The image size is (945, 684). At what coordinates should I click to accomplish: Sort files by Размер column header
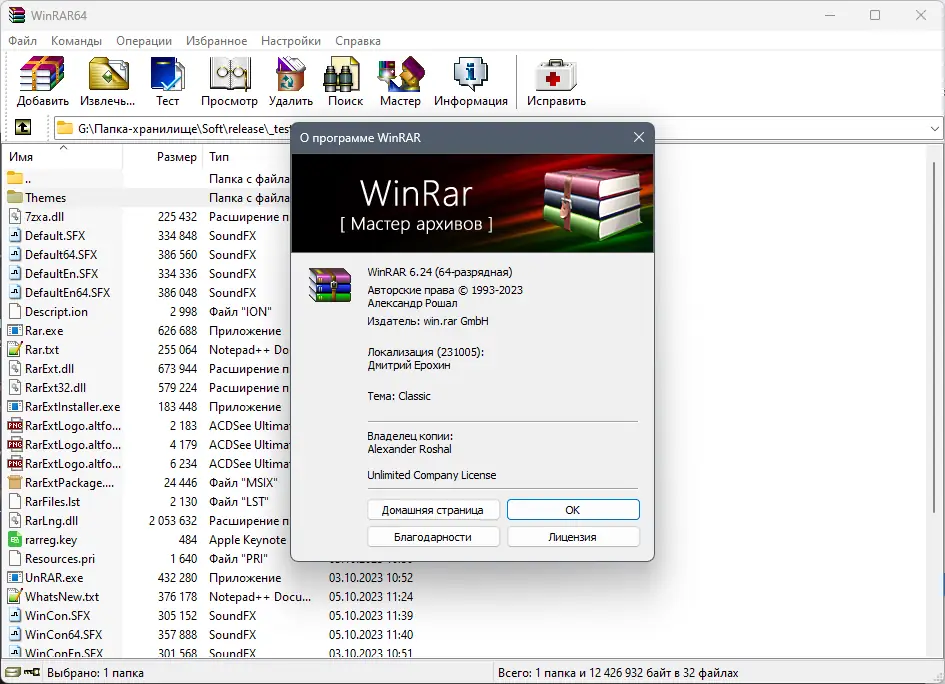[x=163, y=157]
